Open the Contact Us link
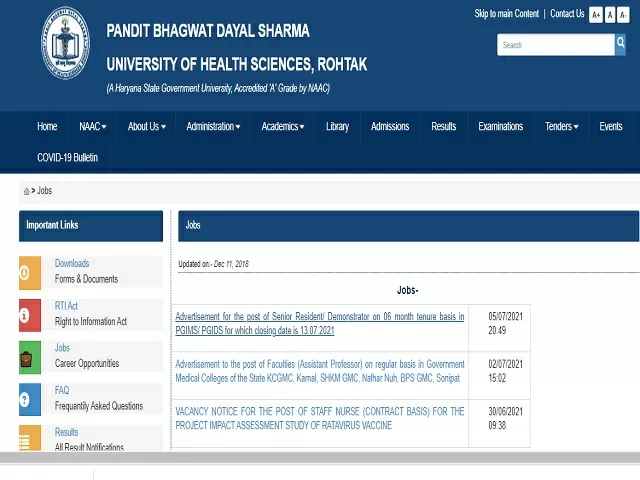Viewport: 640px width, 480px height. pyautogui.click(x=567, y=13)
